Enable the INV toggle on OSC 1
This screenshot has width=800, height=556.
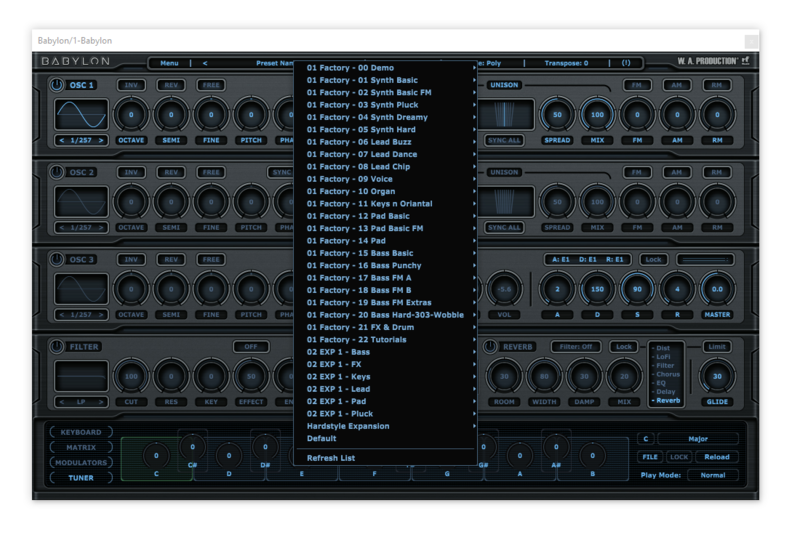tap(131, 85)
